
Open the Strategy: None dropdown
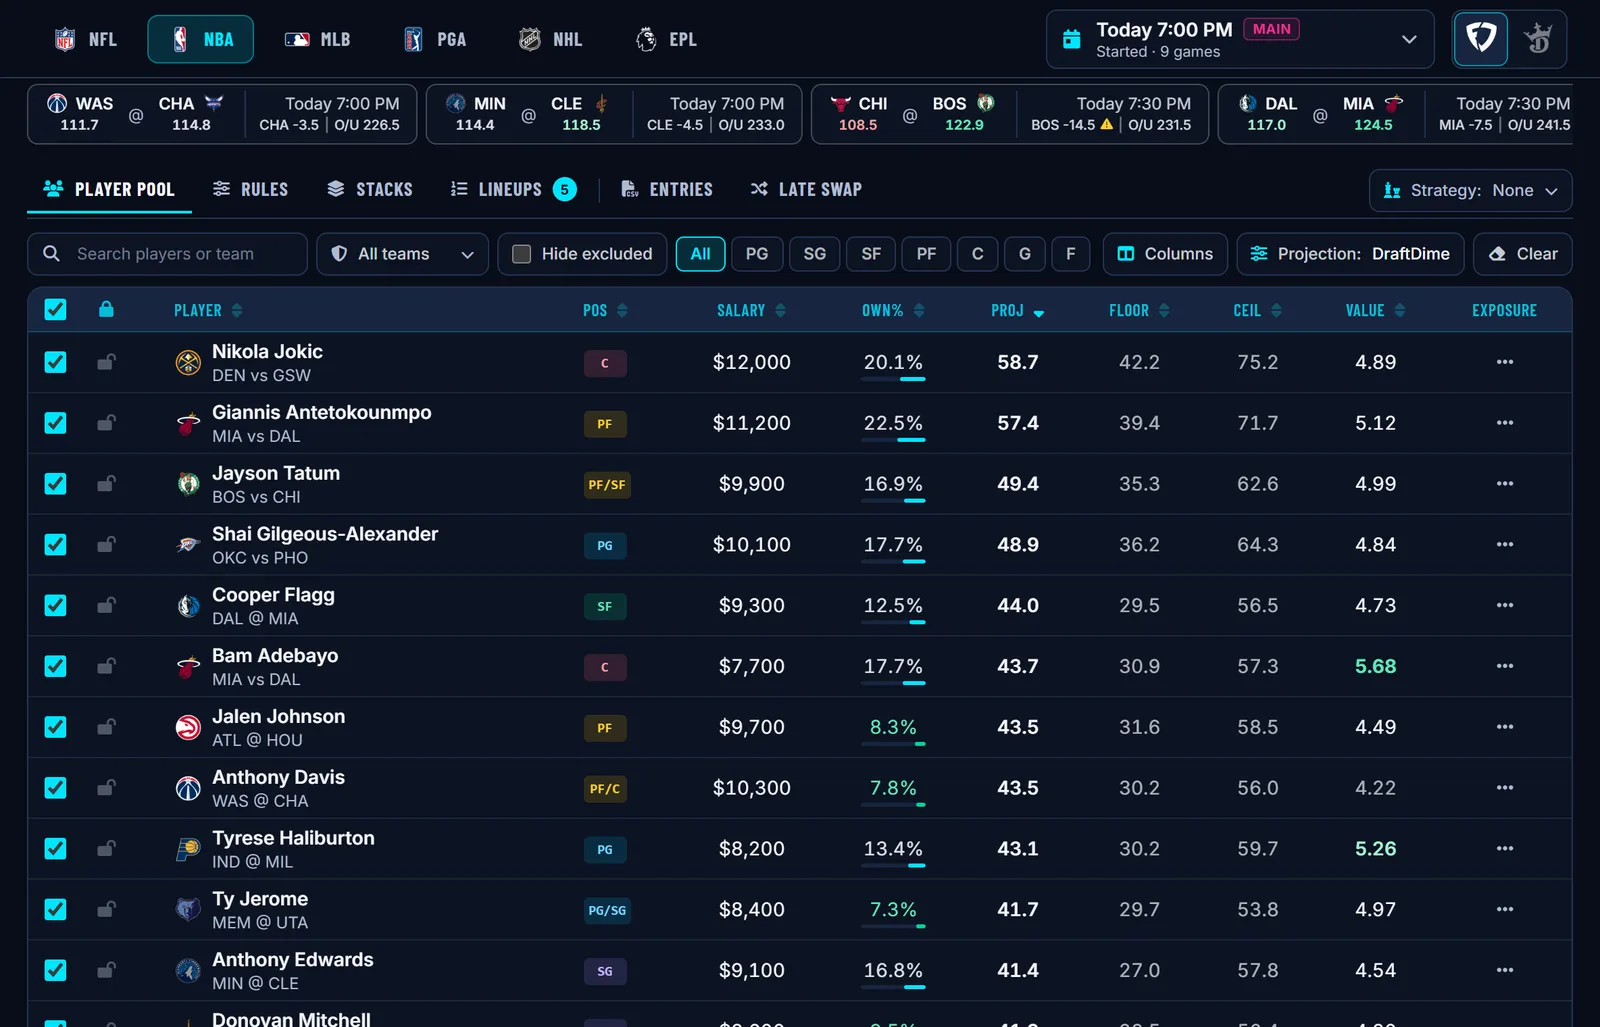click(x=1470, y=190)
